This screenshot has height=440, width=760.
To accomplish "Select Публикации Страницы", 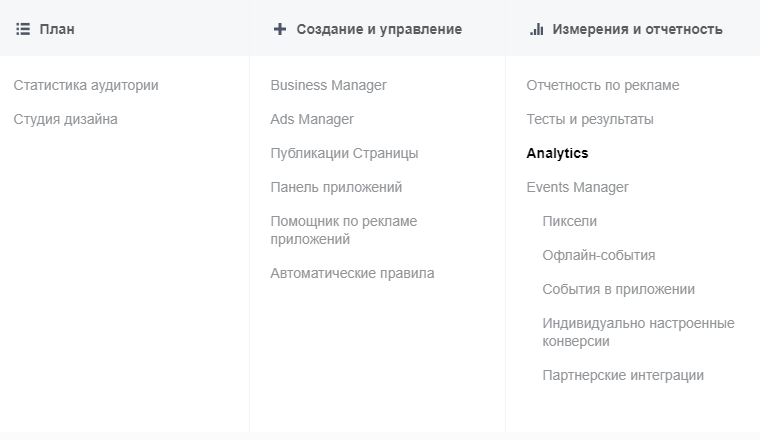I will point(344,153).
